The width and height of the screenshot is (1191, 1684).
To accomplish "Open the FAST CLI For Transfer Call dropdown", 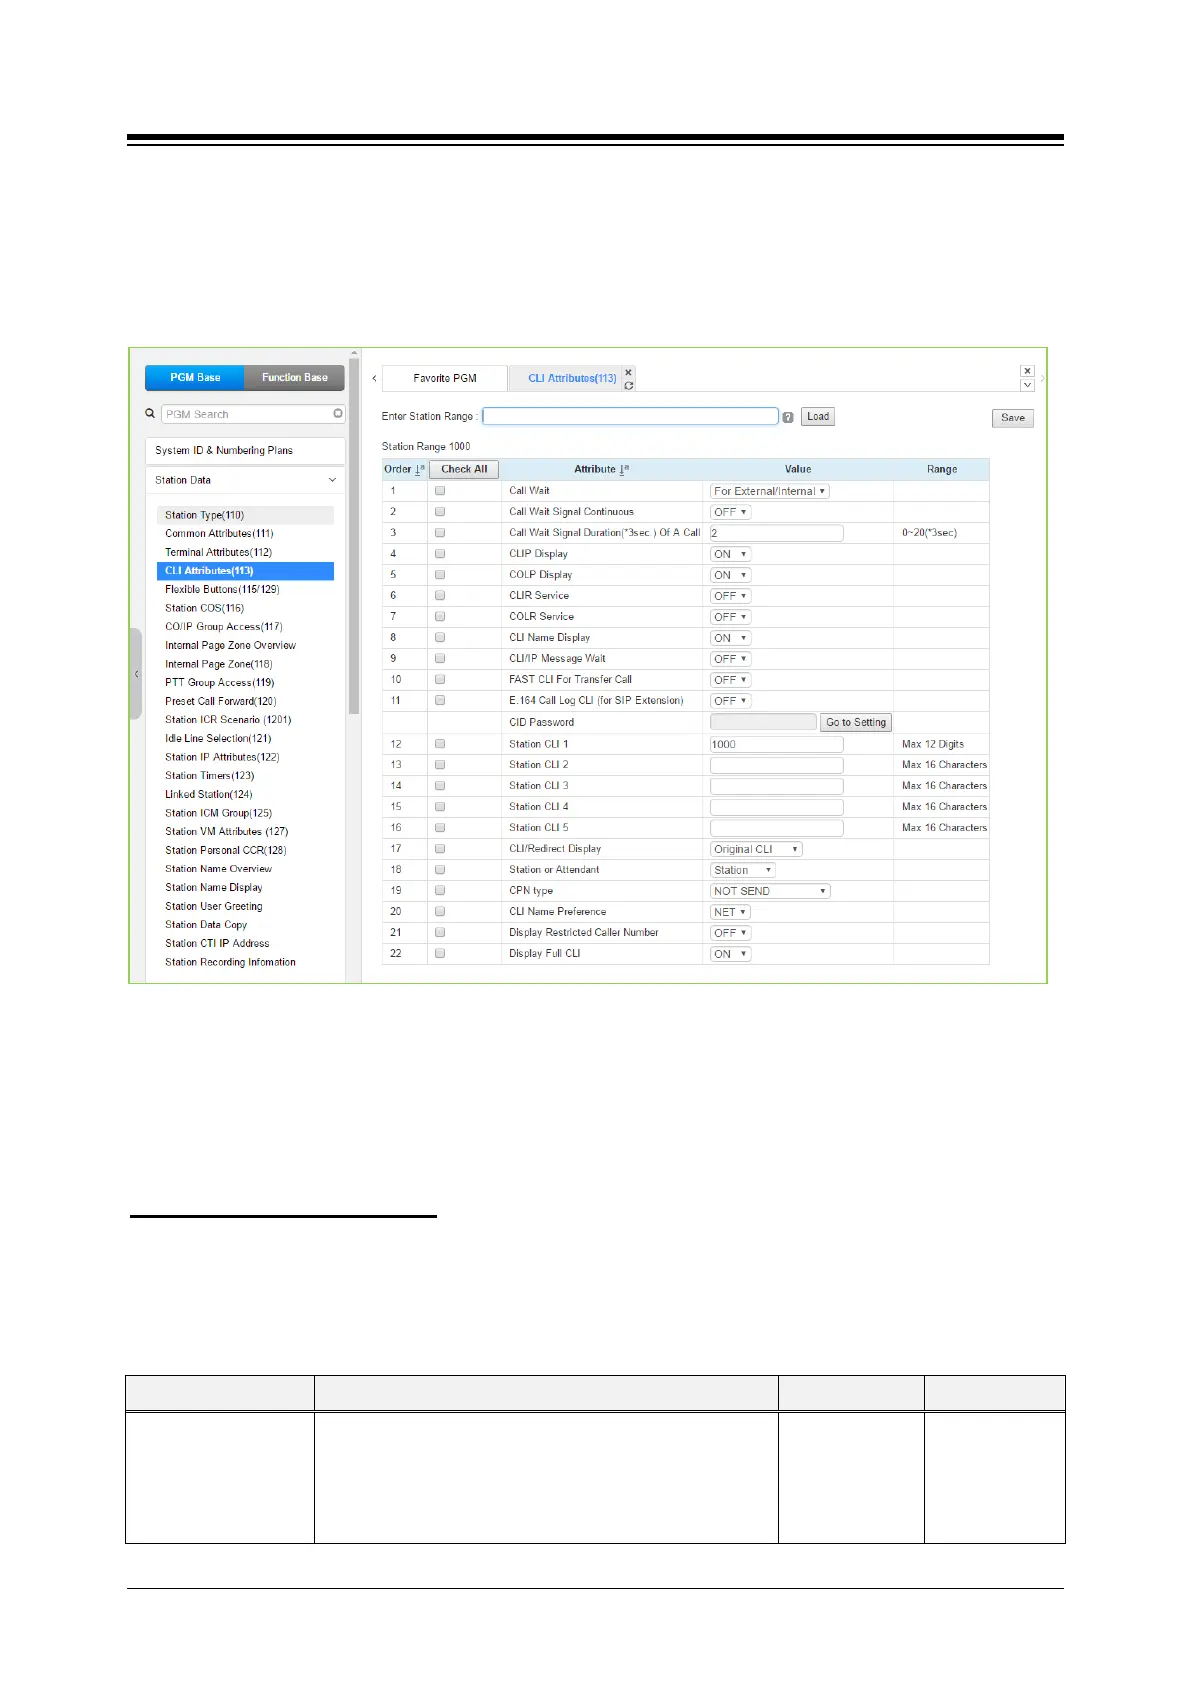I will [x=730, y=680].
